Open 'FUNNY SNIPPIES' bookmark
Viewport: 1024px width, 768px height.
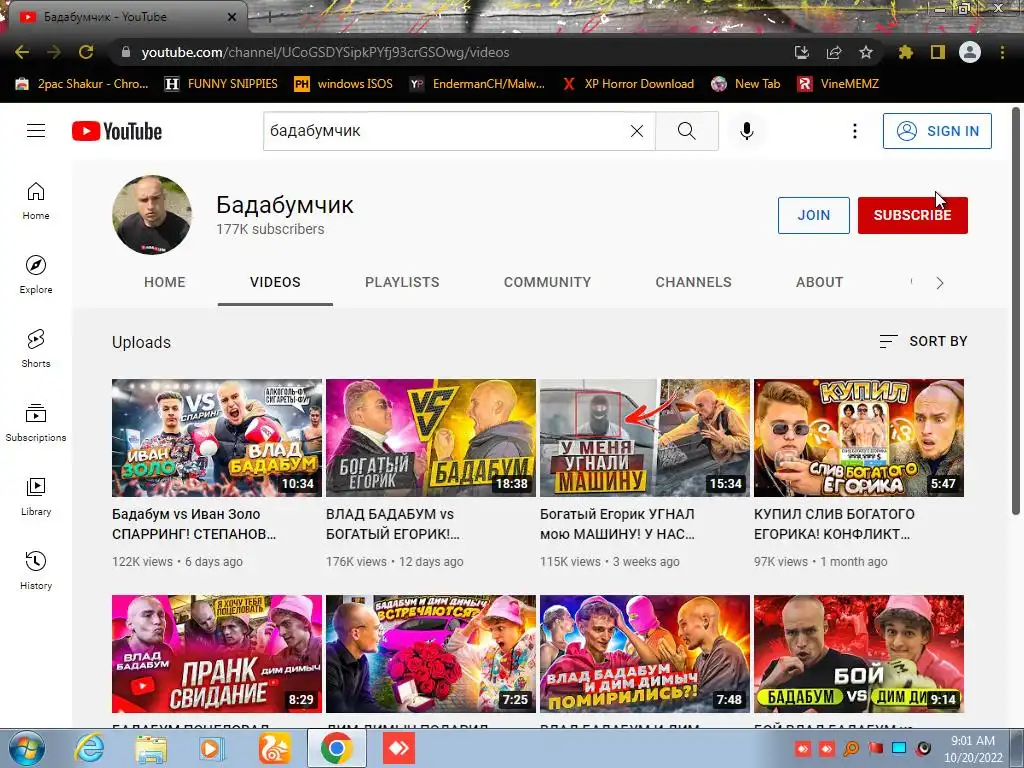pyautogui.click(x=221, y=84)
